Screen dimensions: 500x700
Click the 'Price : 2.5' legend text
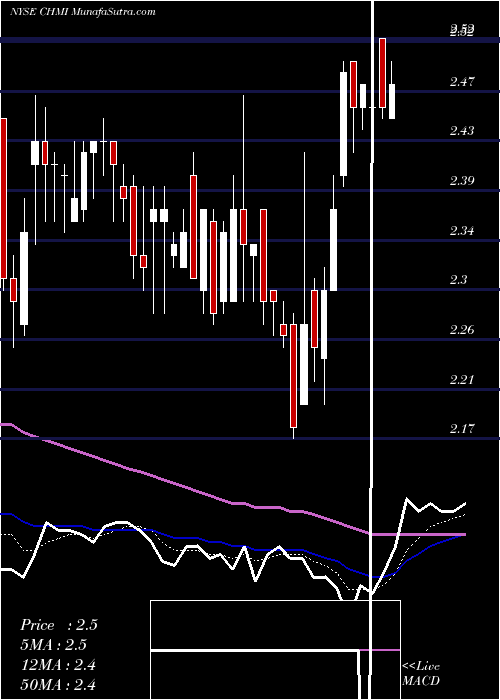pos(58,625)
